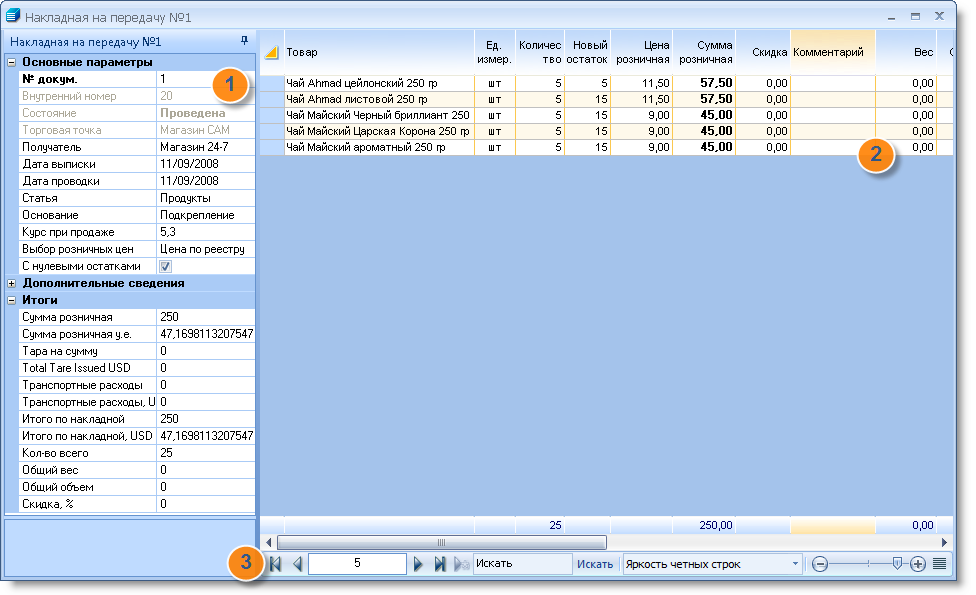Collapse the Основные параметры section
The height and width of the screenshot is (595, 976).
(x=11, y=62)
